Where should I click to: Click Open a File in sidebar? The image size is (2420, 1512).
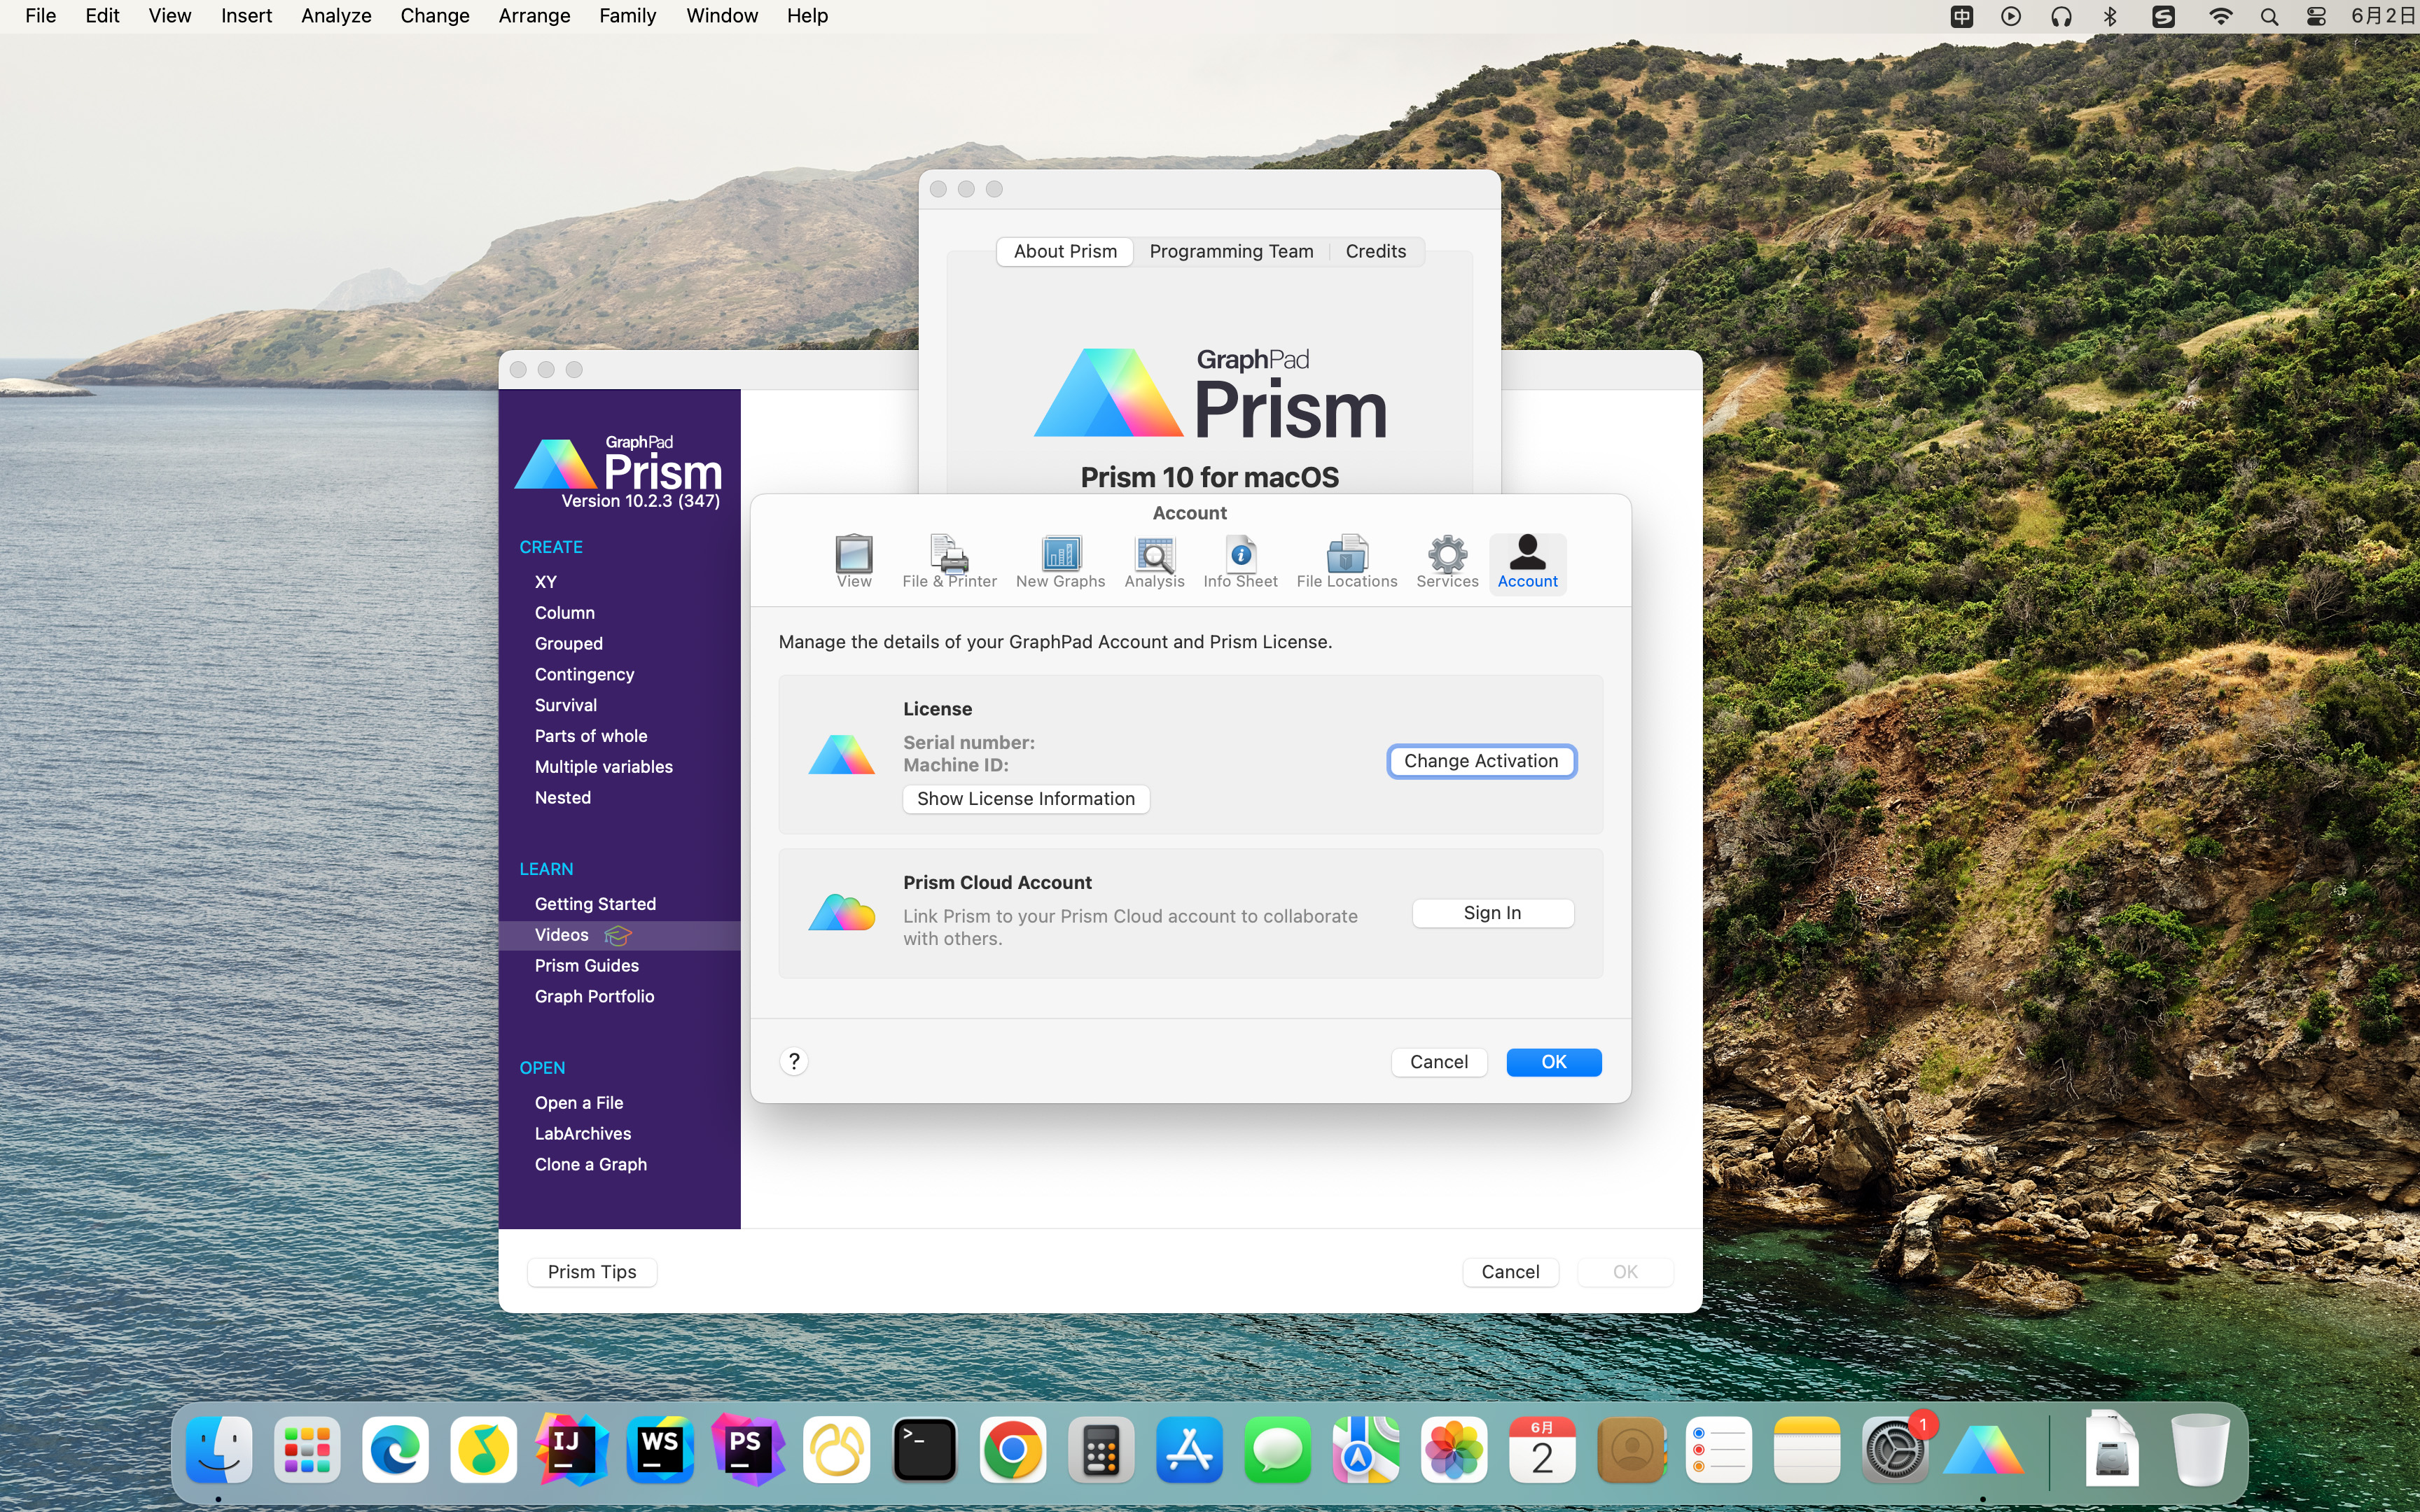[x=578, y=1103]
